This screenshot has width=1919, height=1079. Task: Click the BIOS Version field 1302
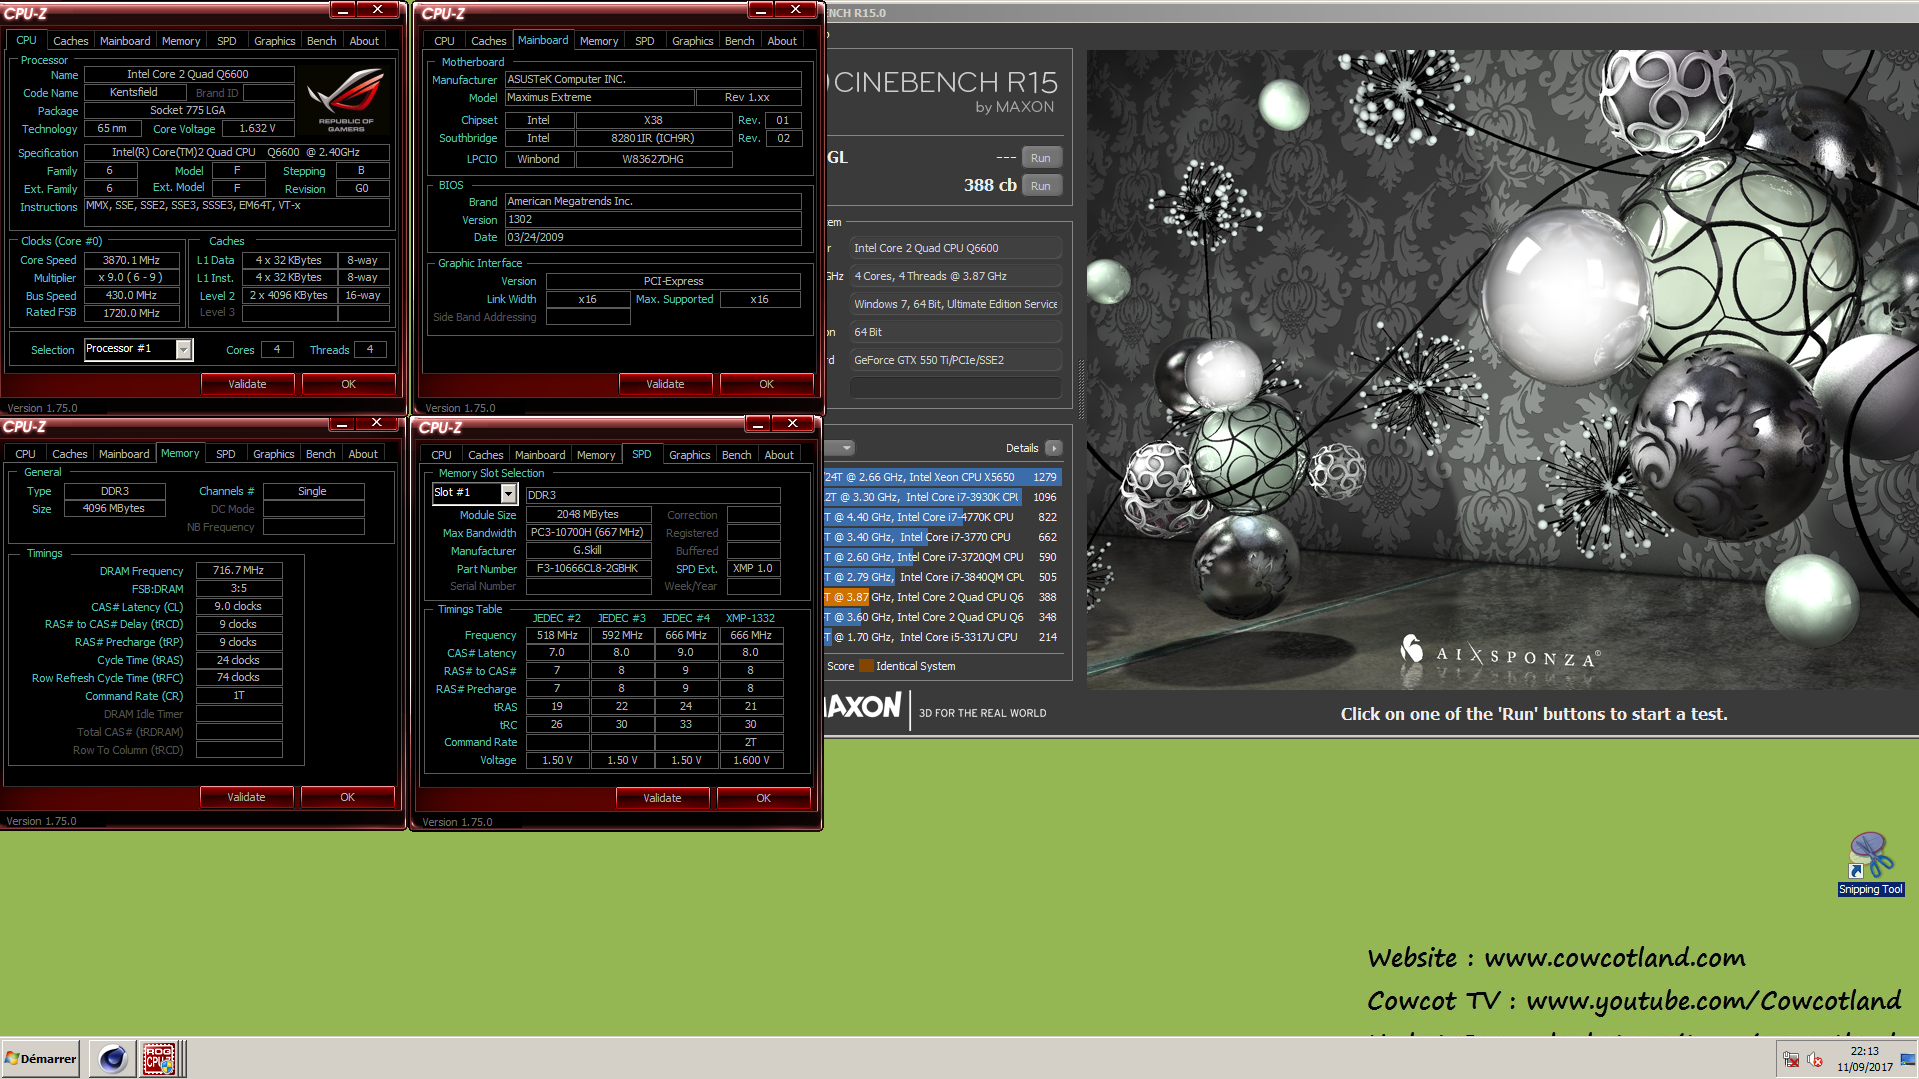(x=653, y=220)
